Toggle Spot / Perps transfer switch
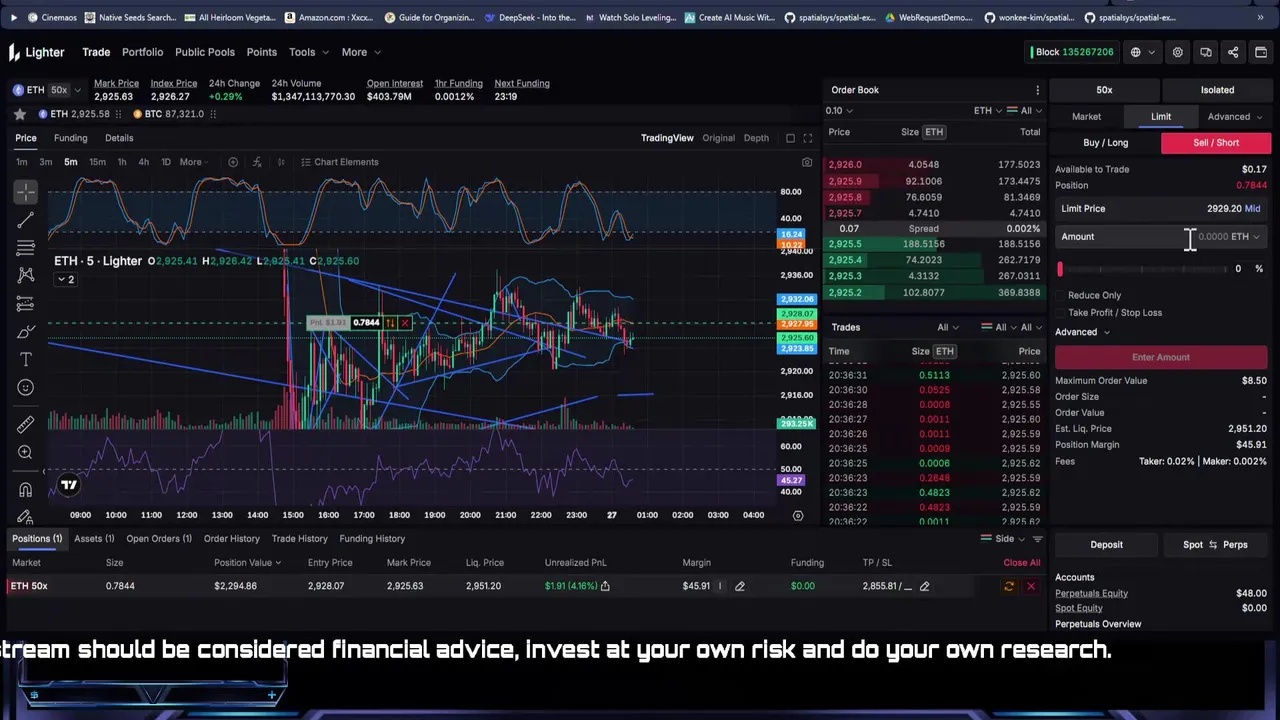Image resolution: width=1280 pixels, height=720 pixels. [x=1214, y=545]
